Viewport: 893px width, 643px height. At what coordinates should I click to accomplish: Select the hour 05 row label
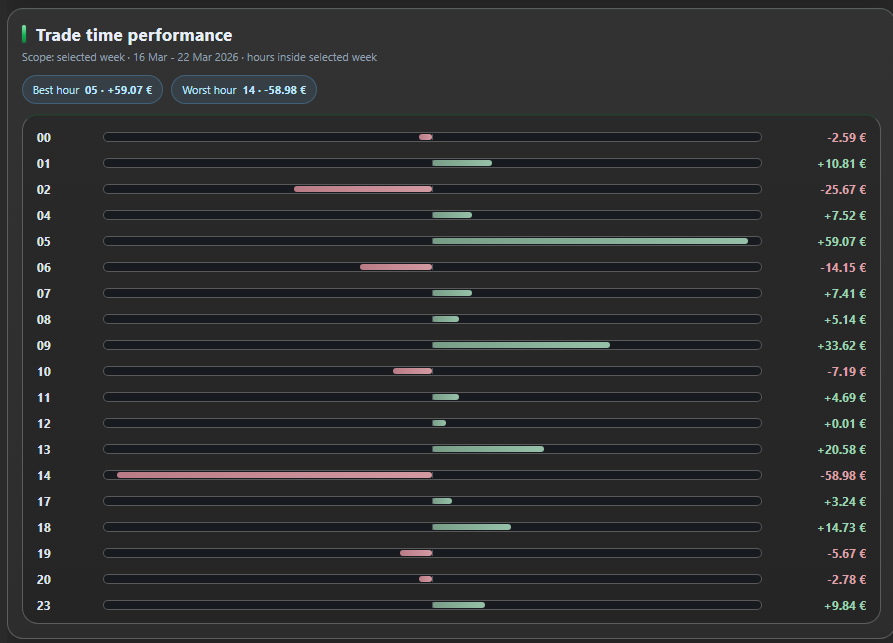[x=43, y=241]
